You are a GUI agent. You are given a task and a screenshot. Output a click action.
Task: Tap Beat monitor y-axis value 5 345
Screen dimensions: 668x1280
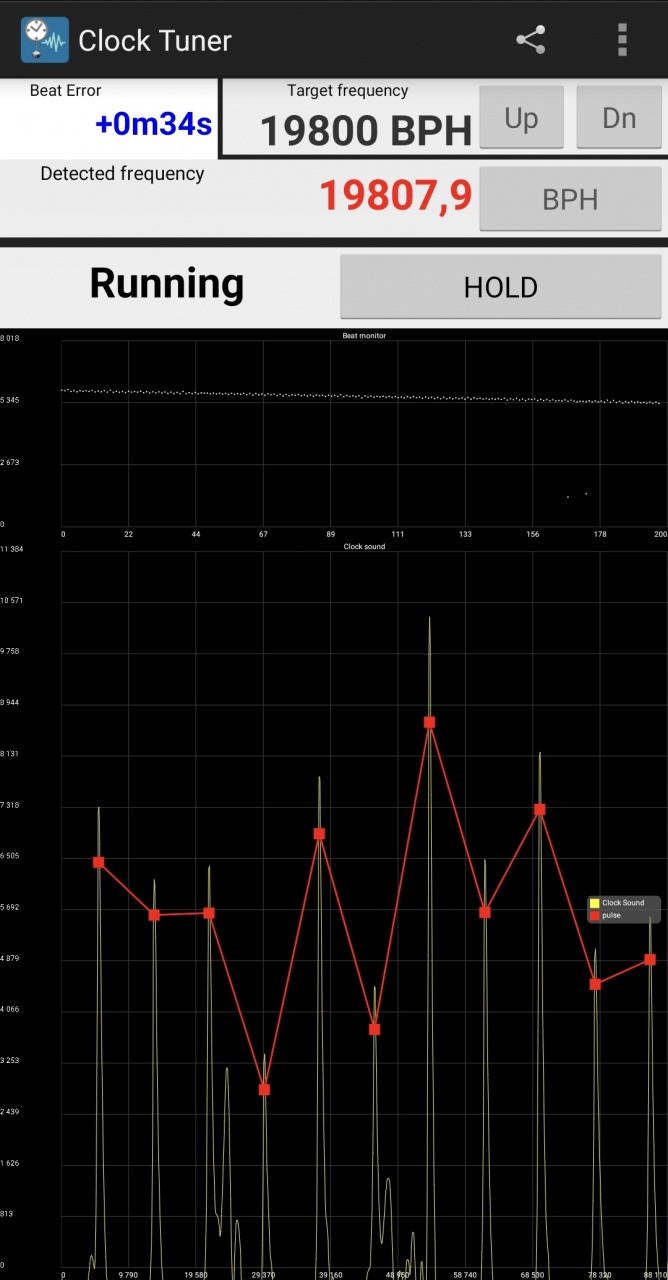[10, 400]
